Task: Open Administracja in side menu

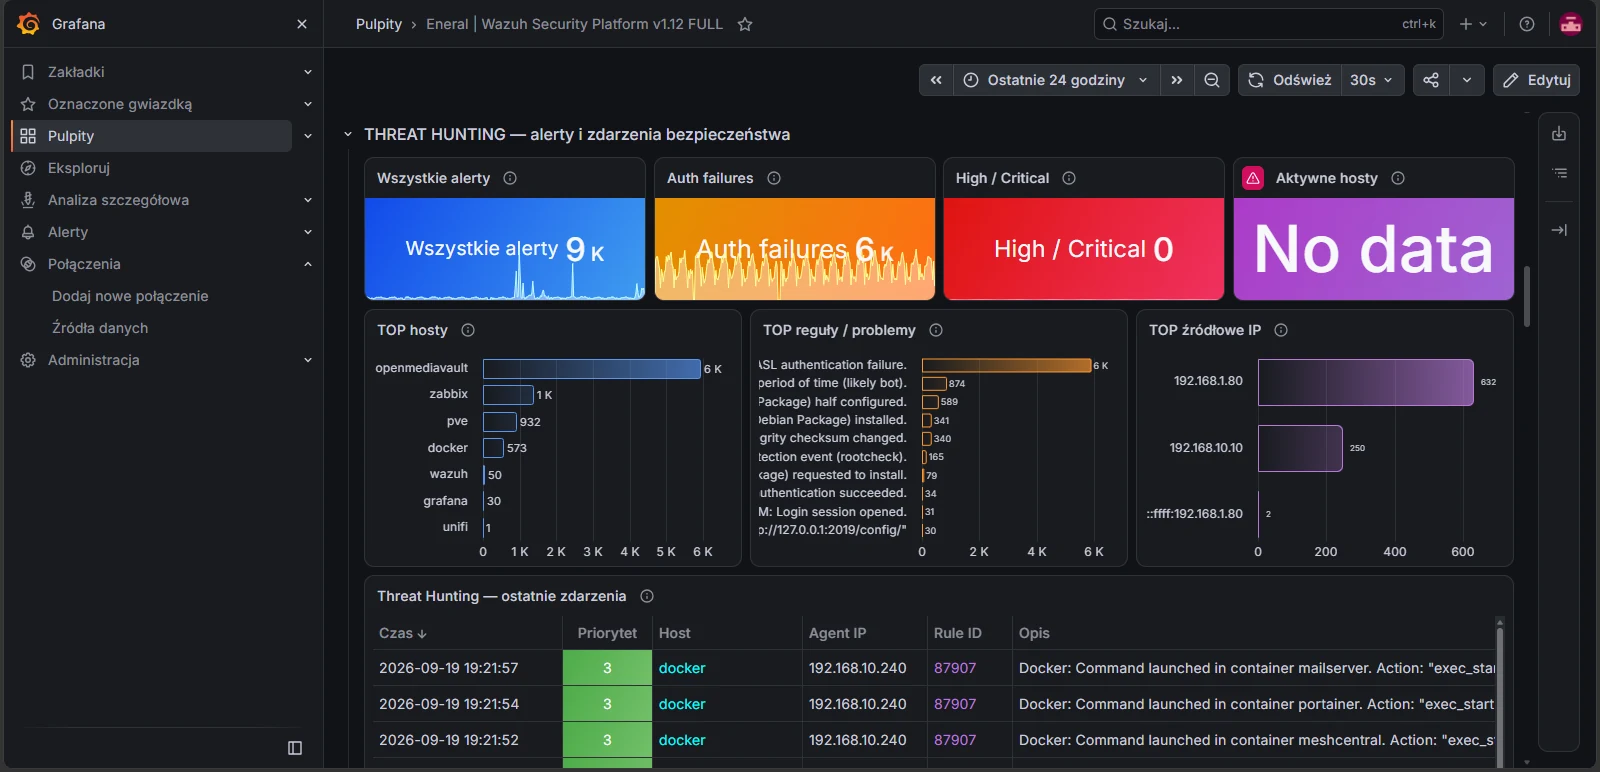Action: (94, 360)
